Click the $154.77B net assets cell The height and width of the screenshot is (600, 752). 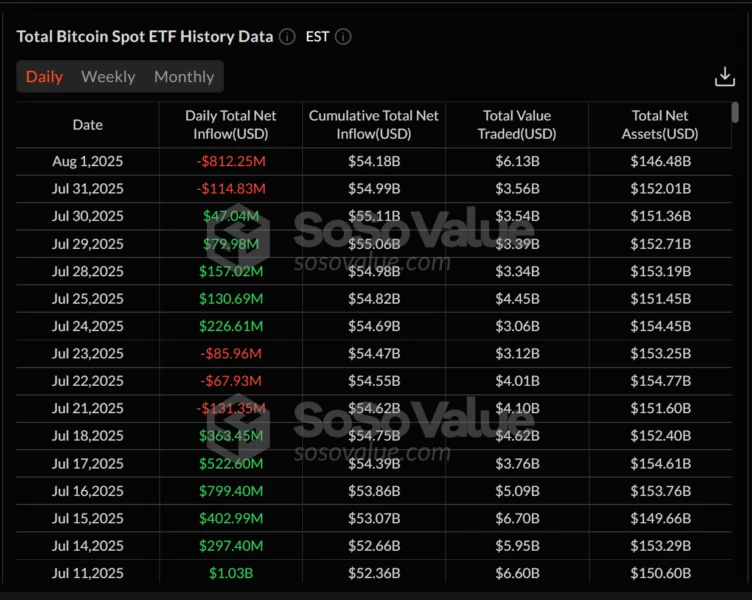(x=660, y=380)
